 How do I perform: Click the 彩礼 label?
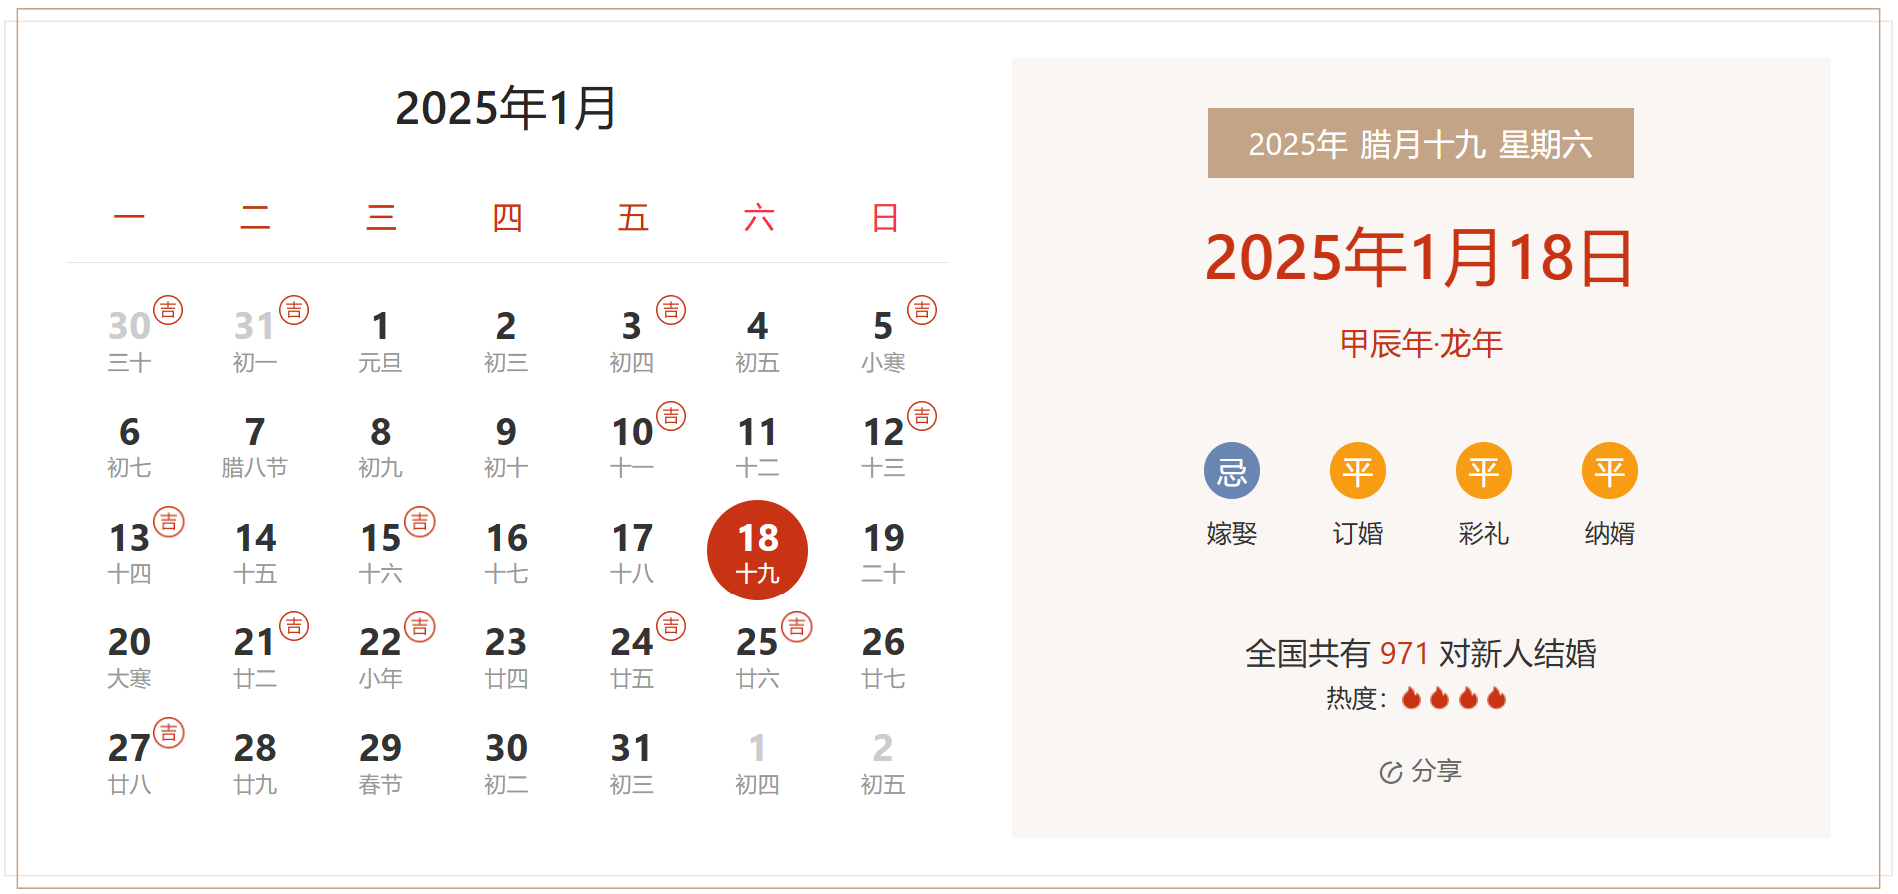(1484, 533)
